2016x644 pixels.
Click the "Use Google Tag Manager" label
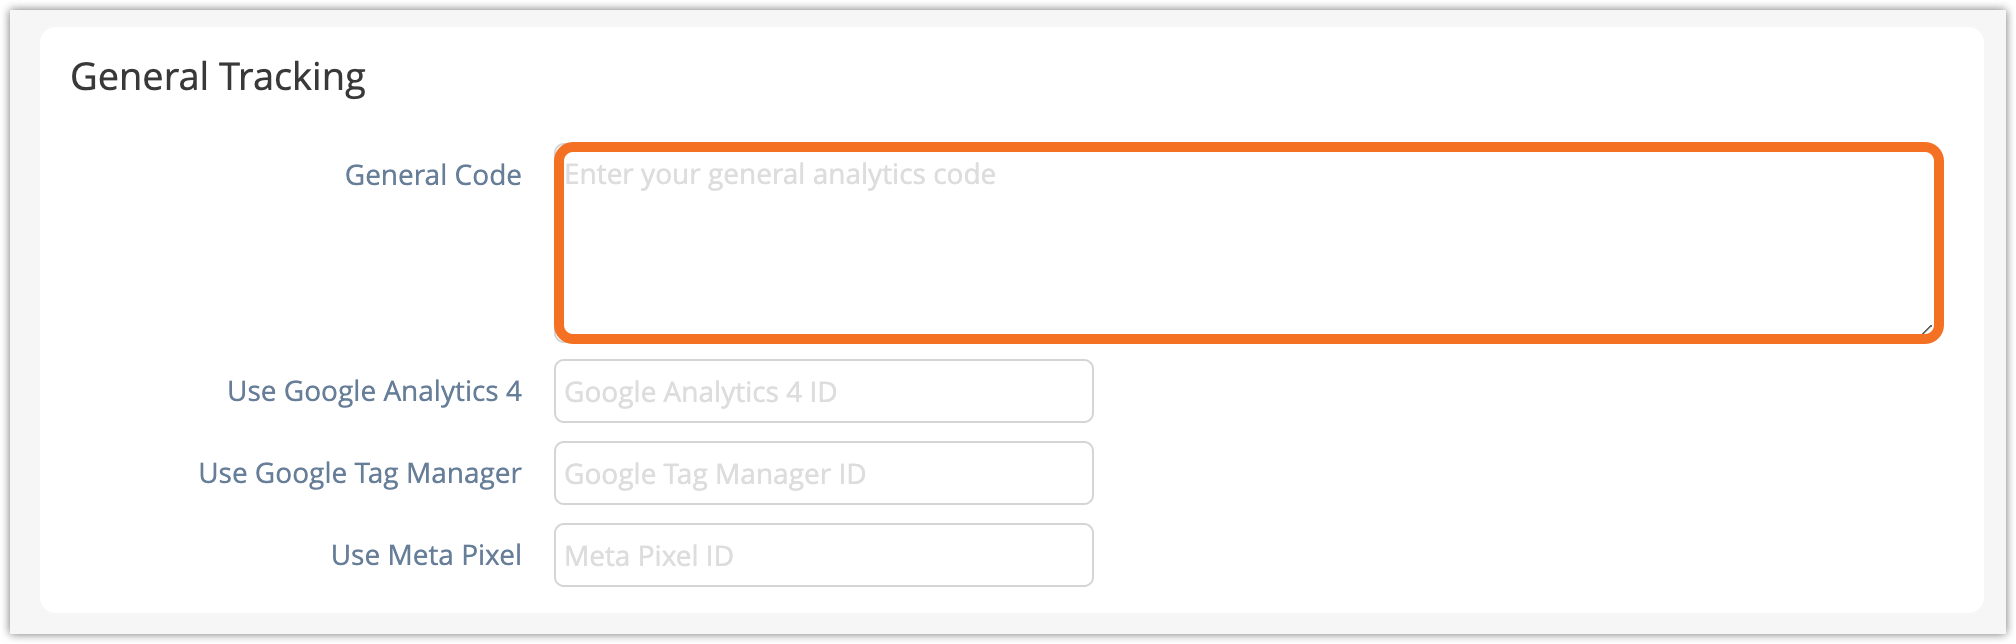(x=360, y=473)
